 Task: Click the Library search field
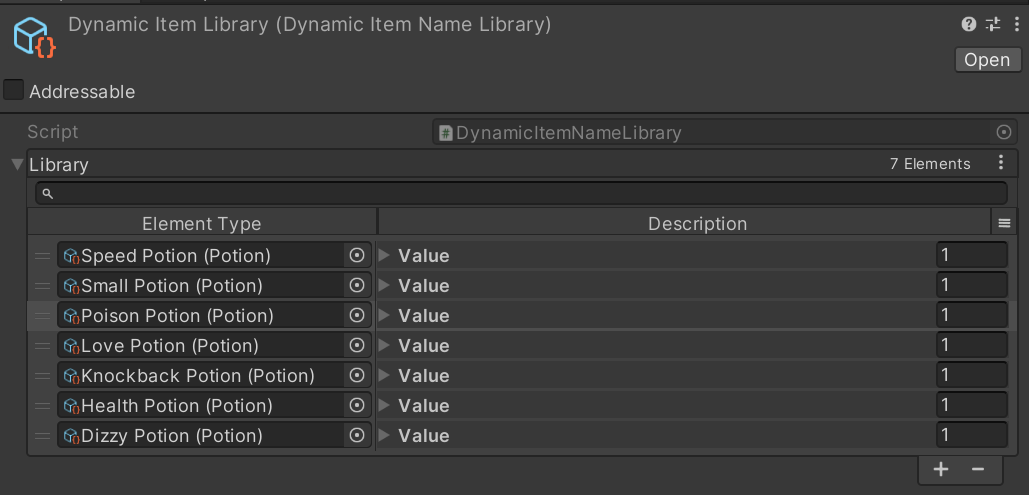[521, 193]
